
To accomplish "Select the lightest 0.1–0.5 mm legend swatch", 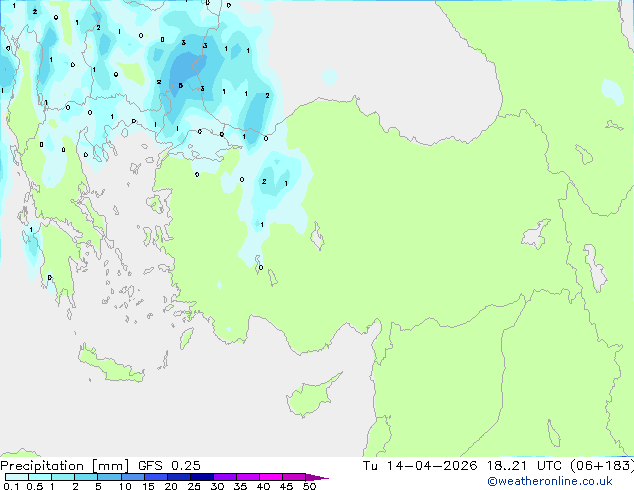I will tap(17, 477).
